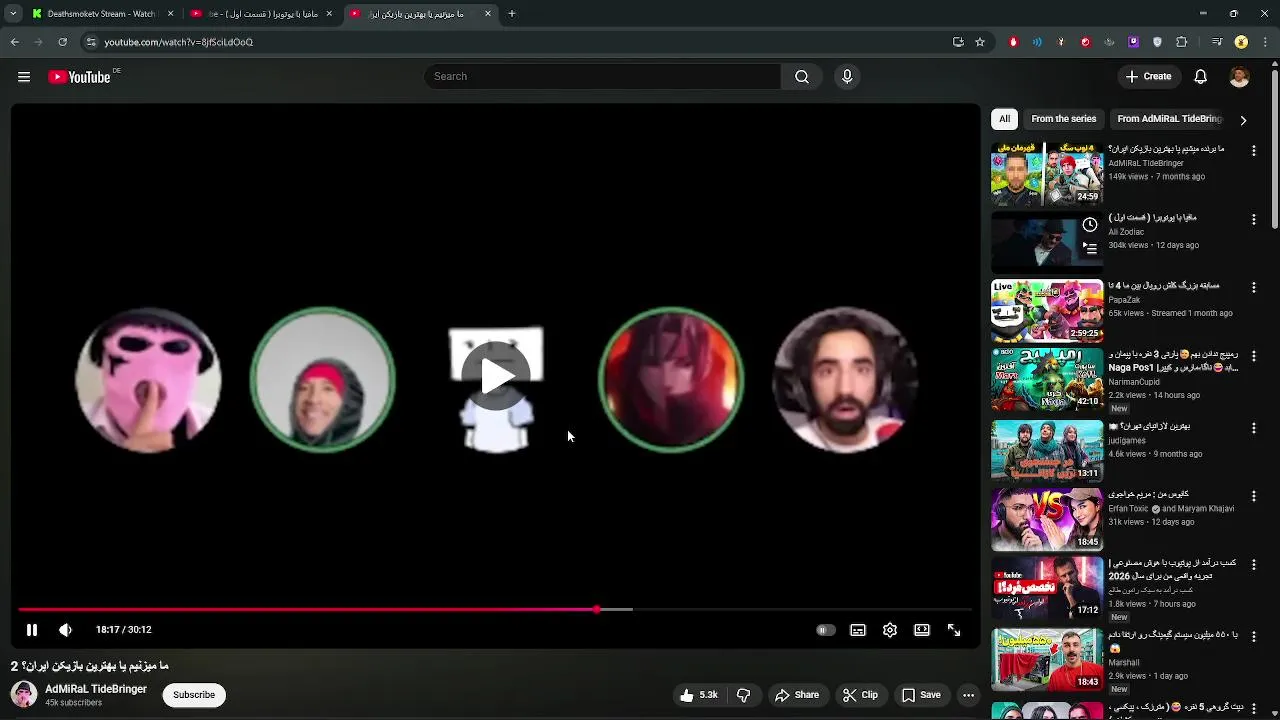Open the YouTube hamburger guide menu
The image size is (1280, 720).
click(x=24, y=77)
